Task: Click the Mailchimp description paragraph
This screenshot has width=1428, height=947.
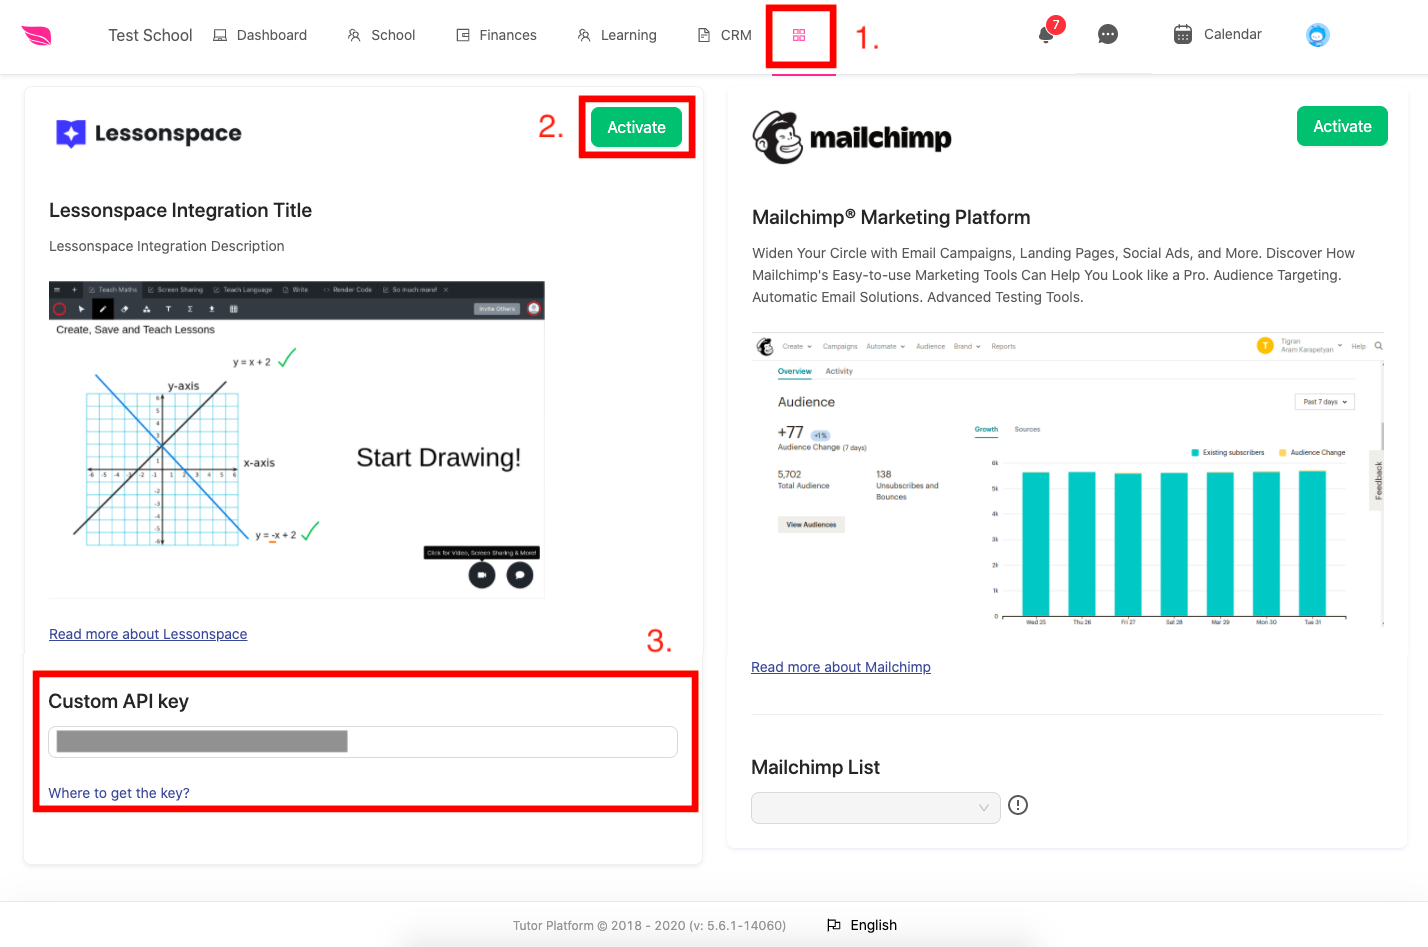Action: [x=1054, y=275]
